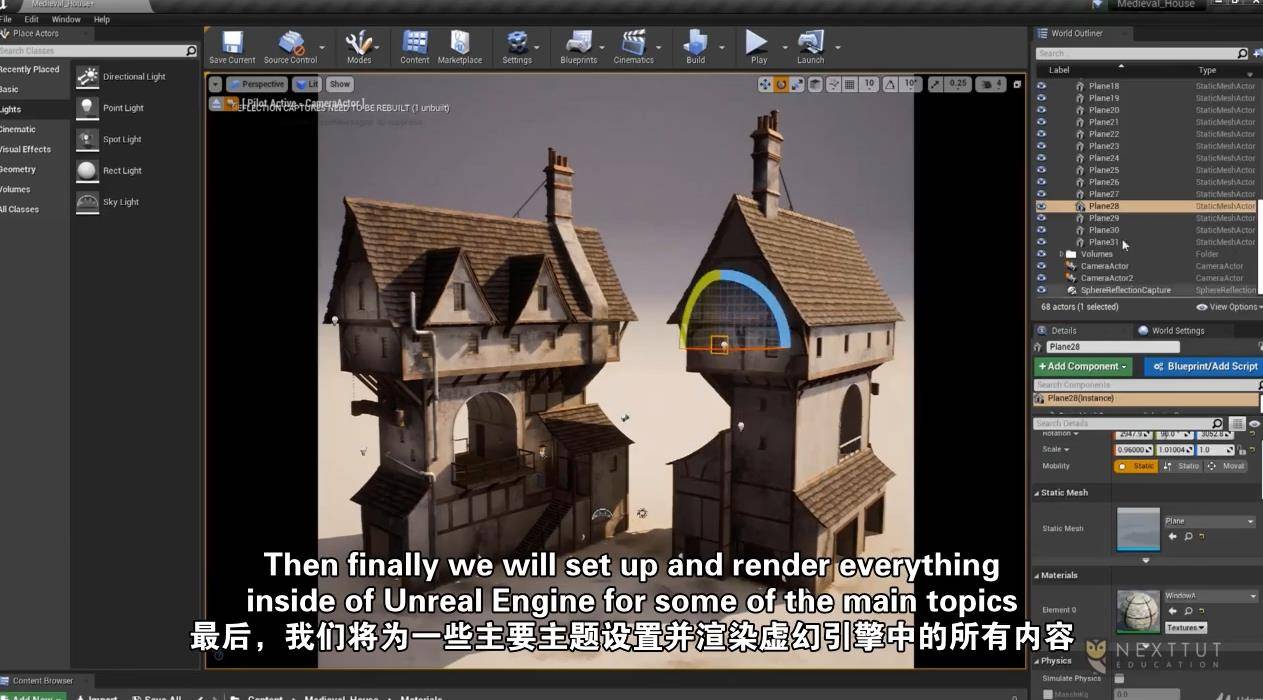
Task: Toggle visibility of CameraActor2
Action: (1041, 278)
